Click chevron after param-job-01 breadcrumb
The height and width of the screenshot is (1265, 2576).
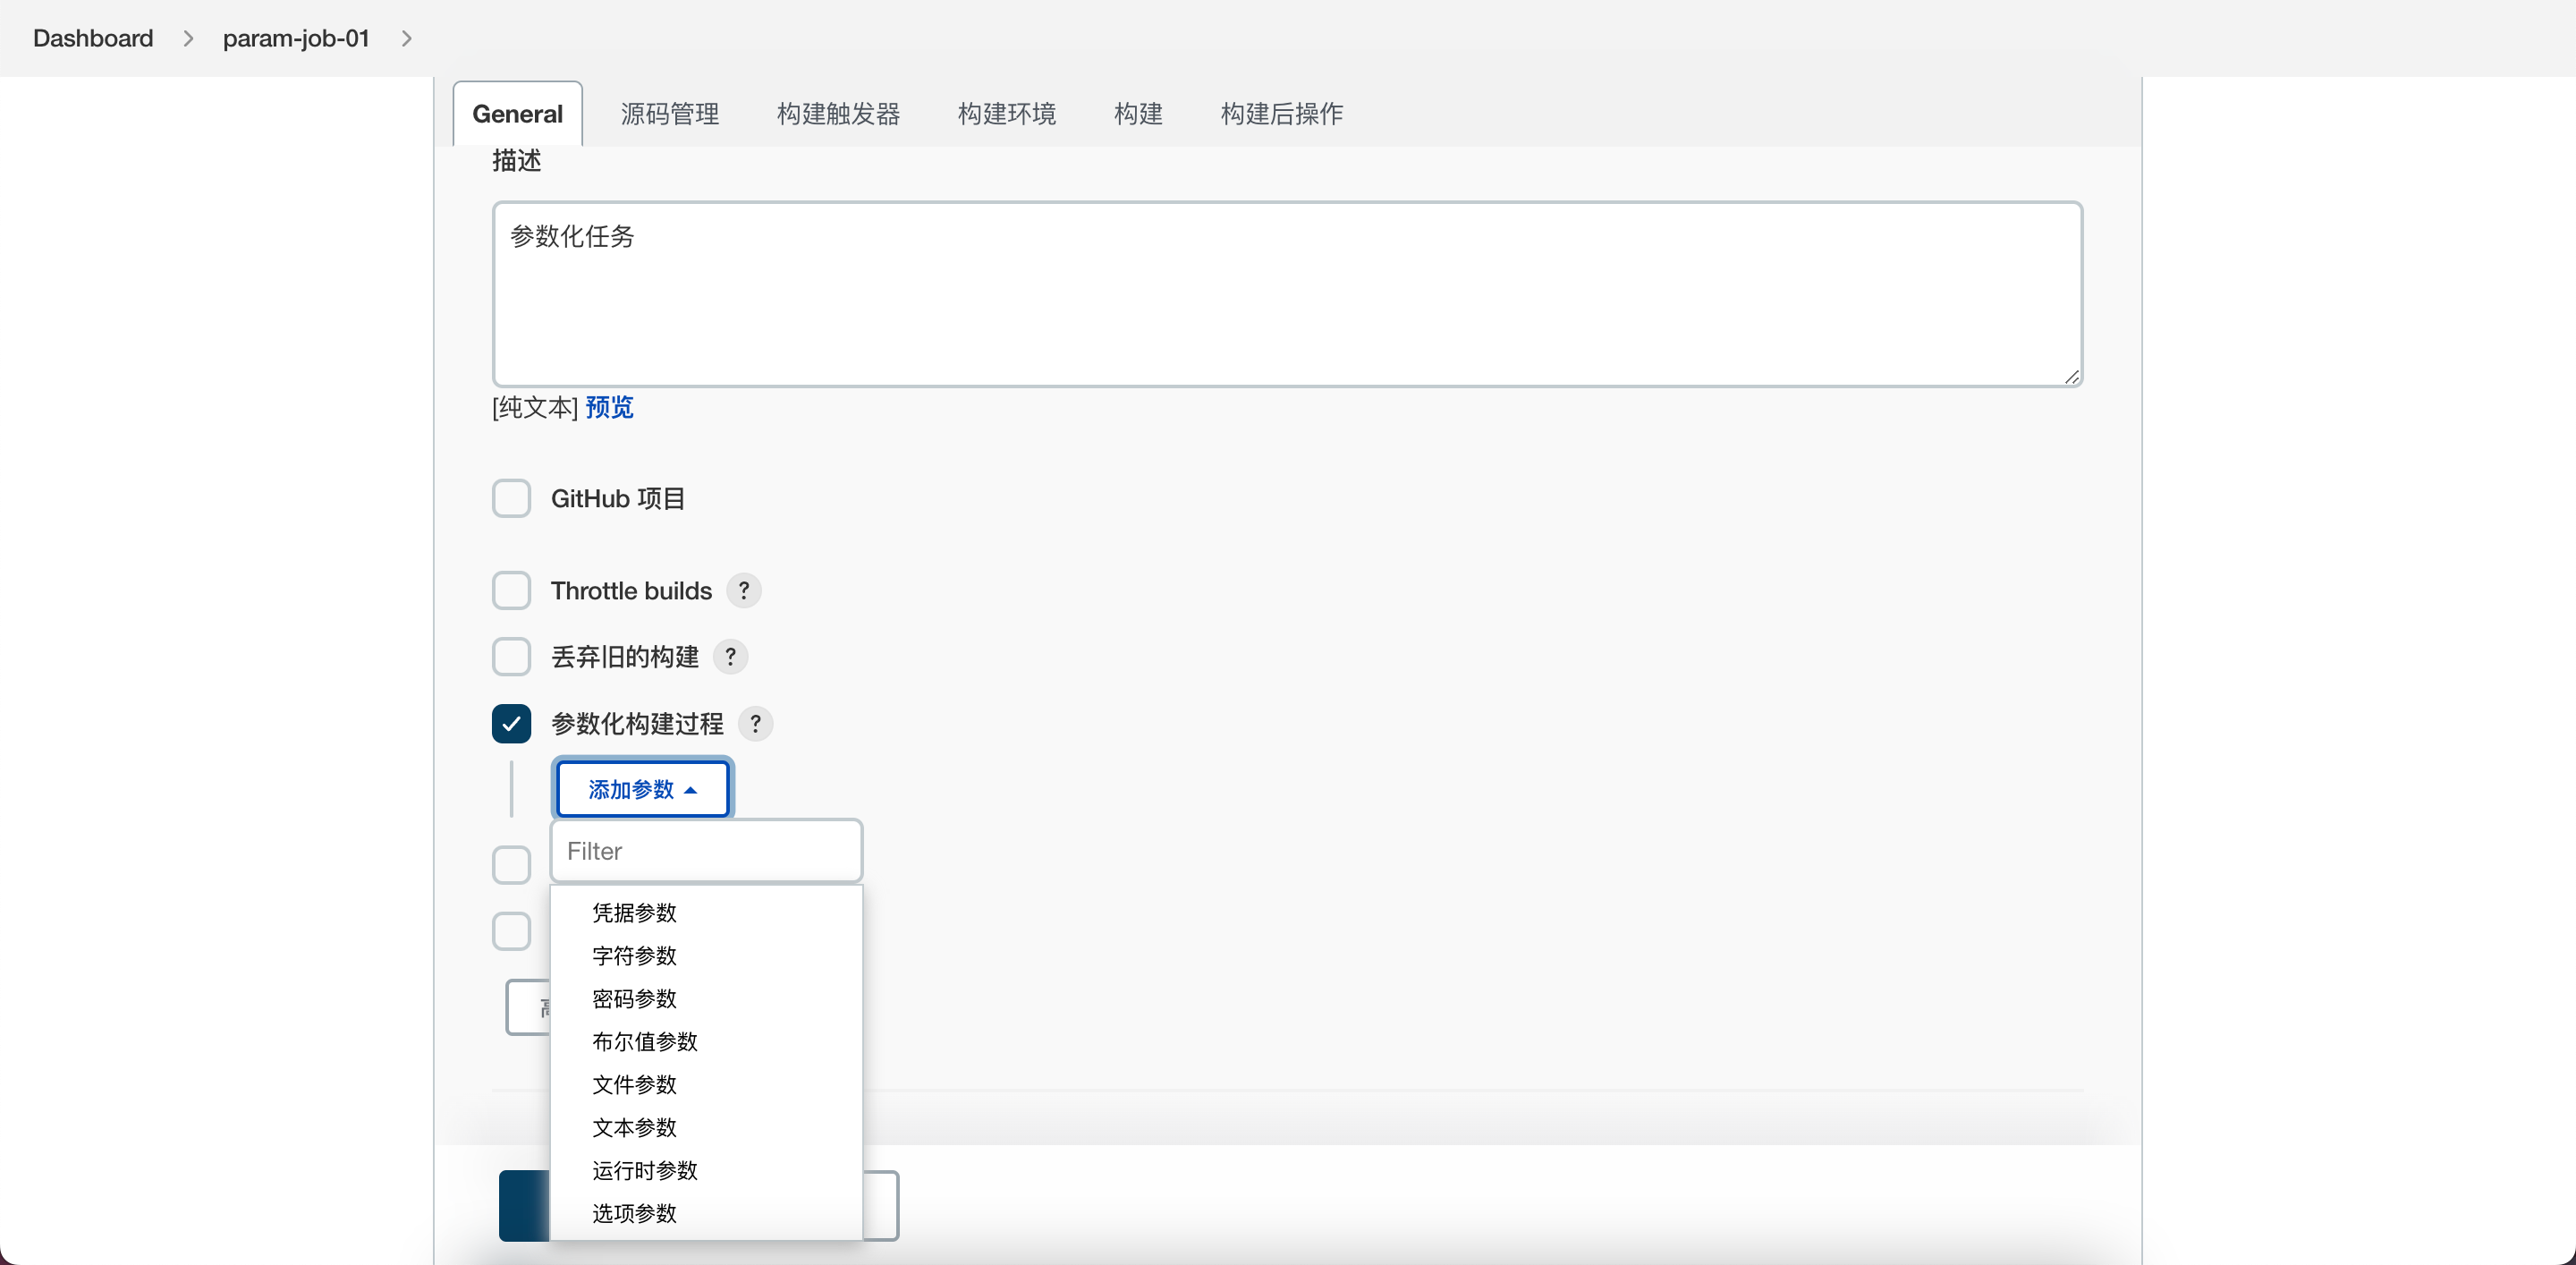[406, 38]
